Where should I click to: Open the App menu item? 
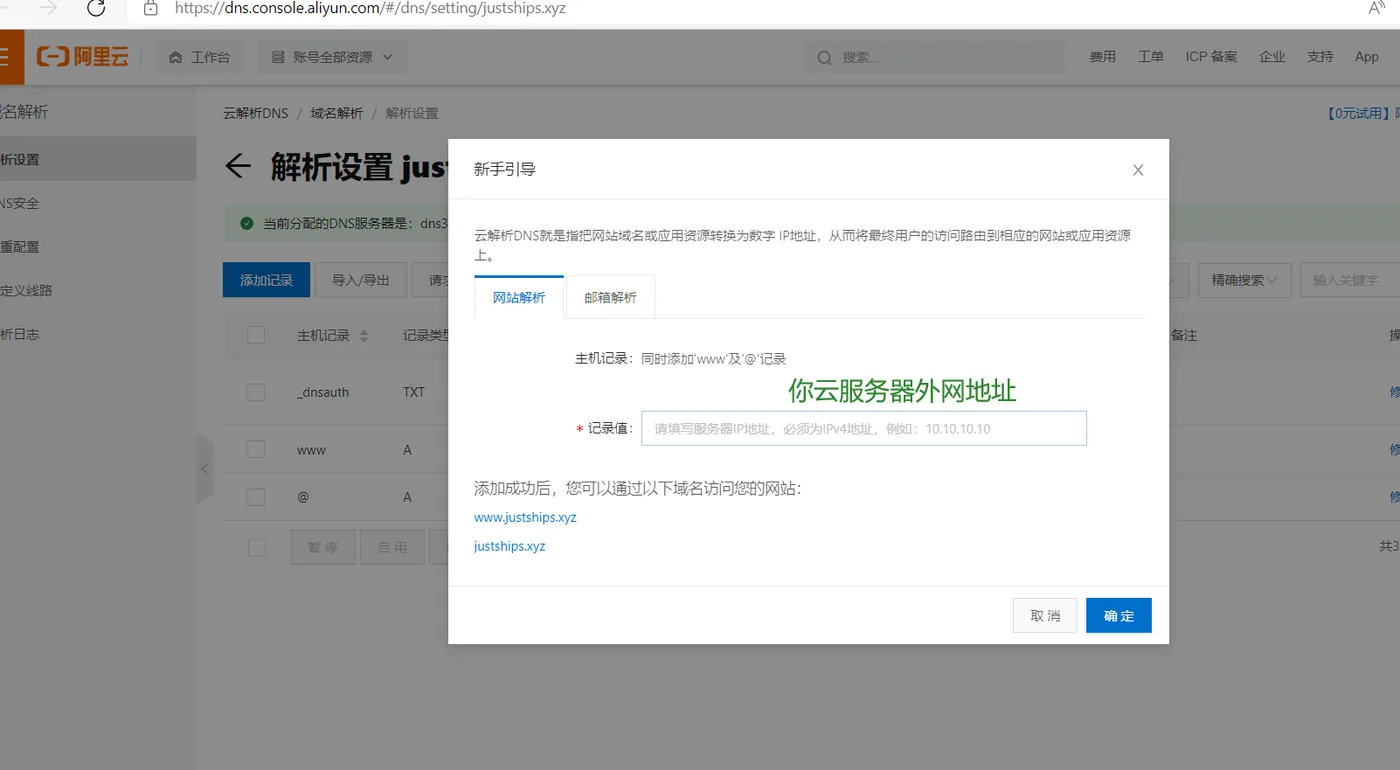click(1367, 57)
